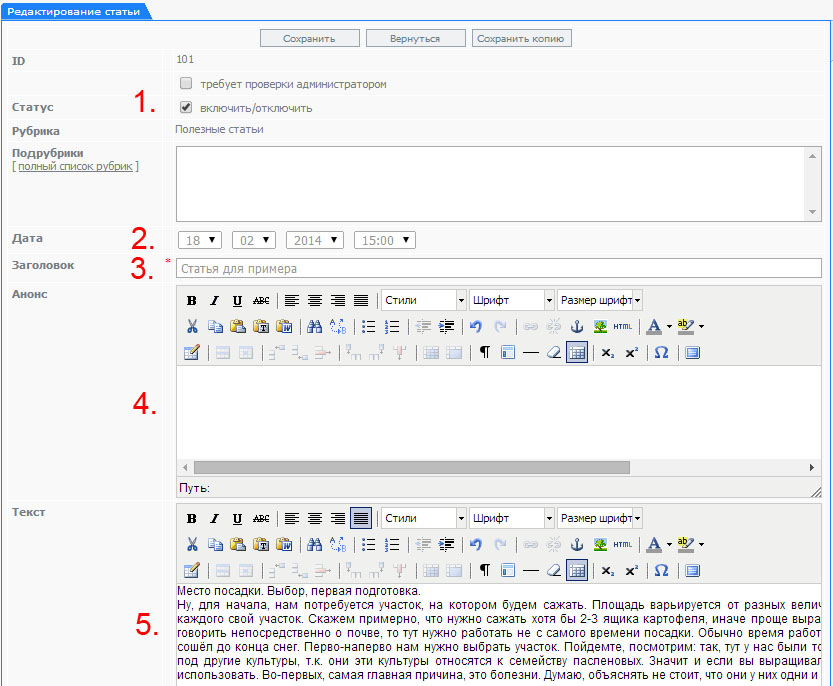
Task: Open 'полный список рубрик' link
Action: (75, 166)
